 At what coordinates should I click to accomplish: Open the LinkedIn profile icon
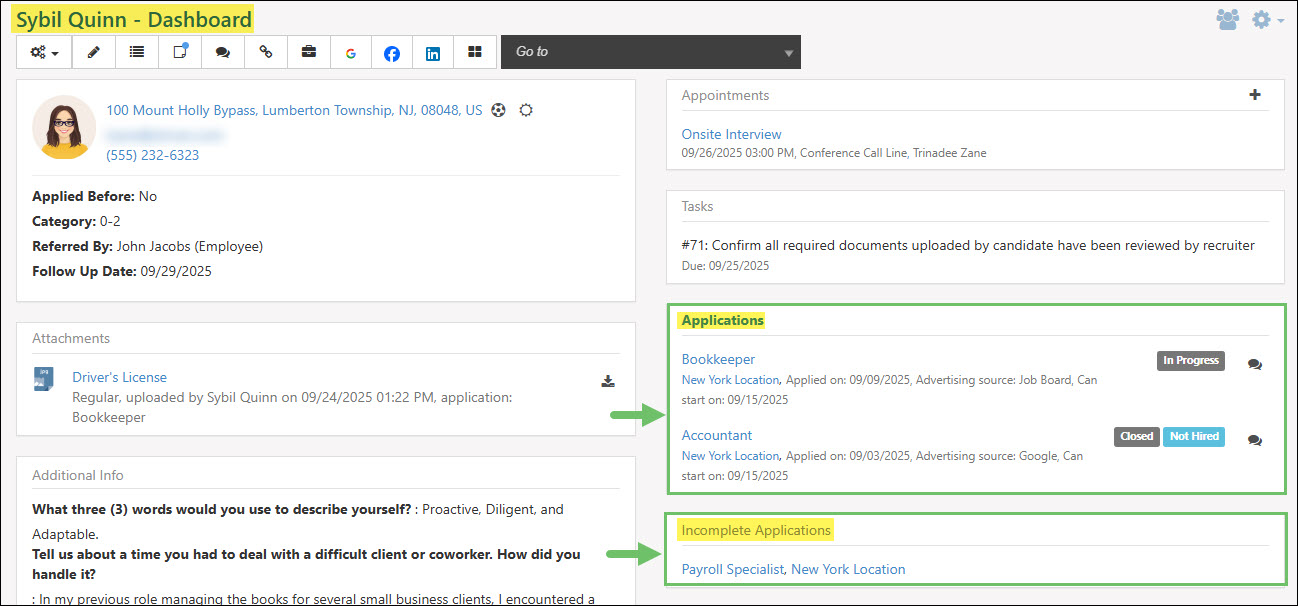coord(432,52)
